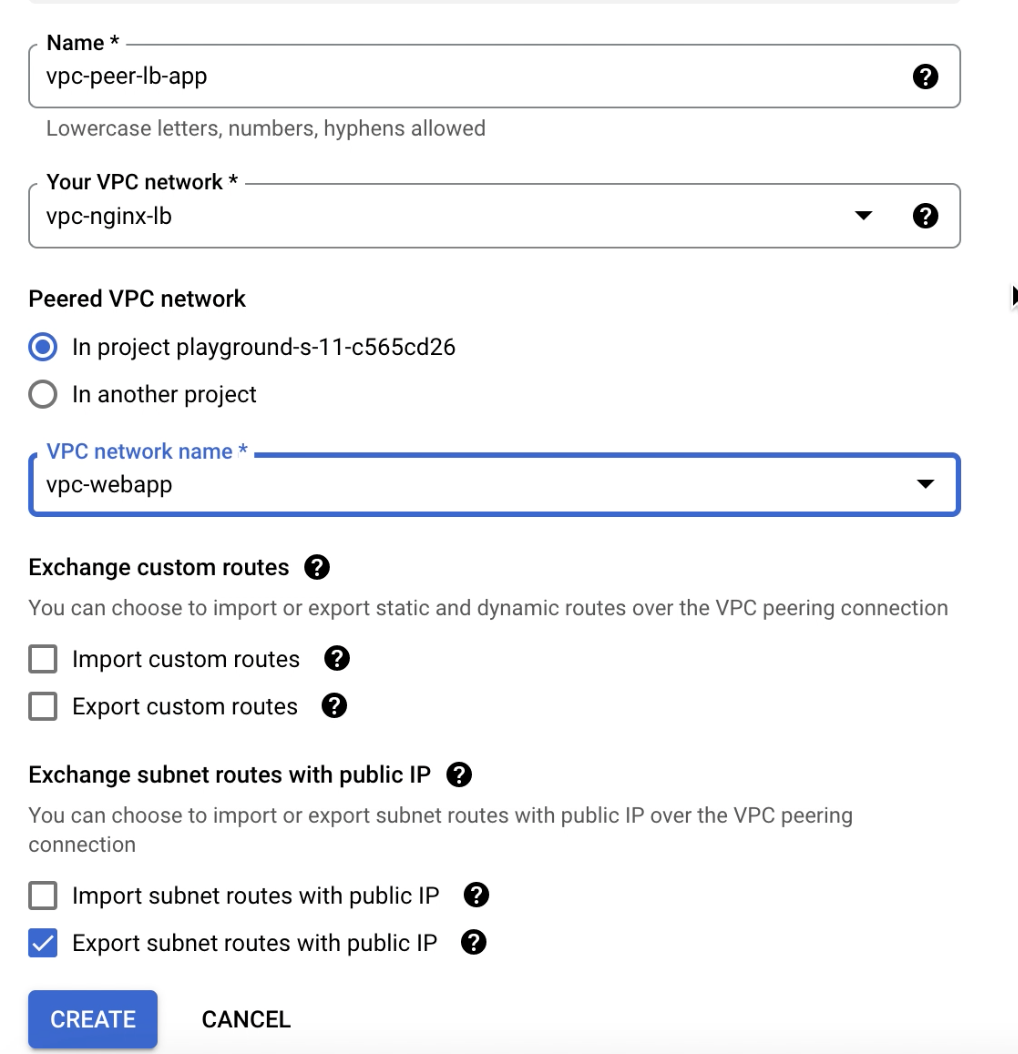Open help icon beside Your VPC network dropdown

tap(925, 216)
